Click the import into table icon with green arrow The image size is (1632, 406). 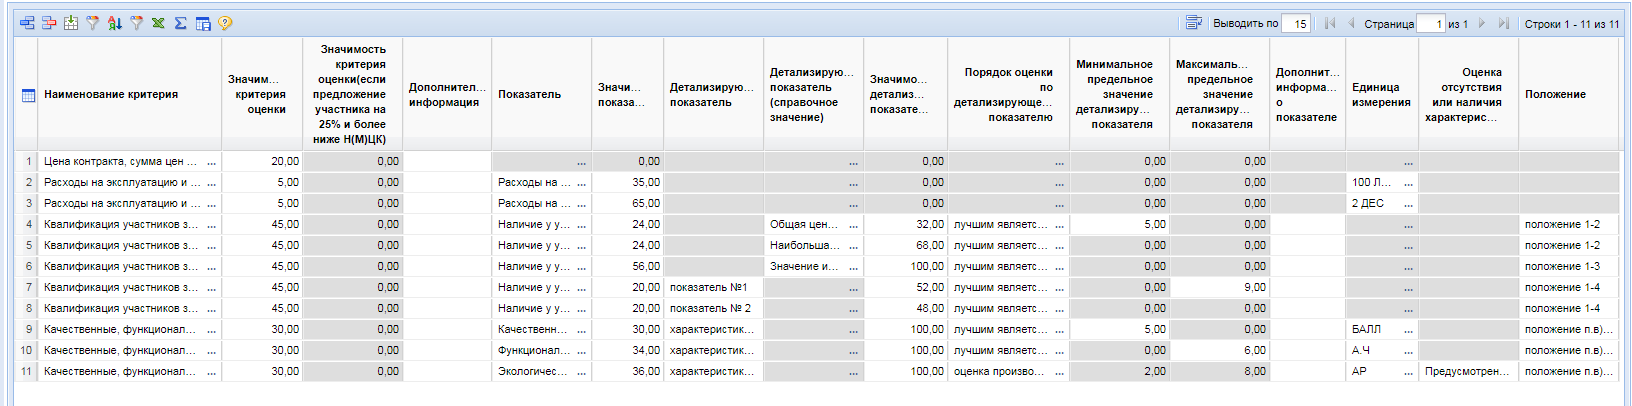(71, 23)
